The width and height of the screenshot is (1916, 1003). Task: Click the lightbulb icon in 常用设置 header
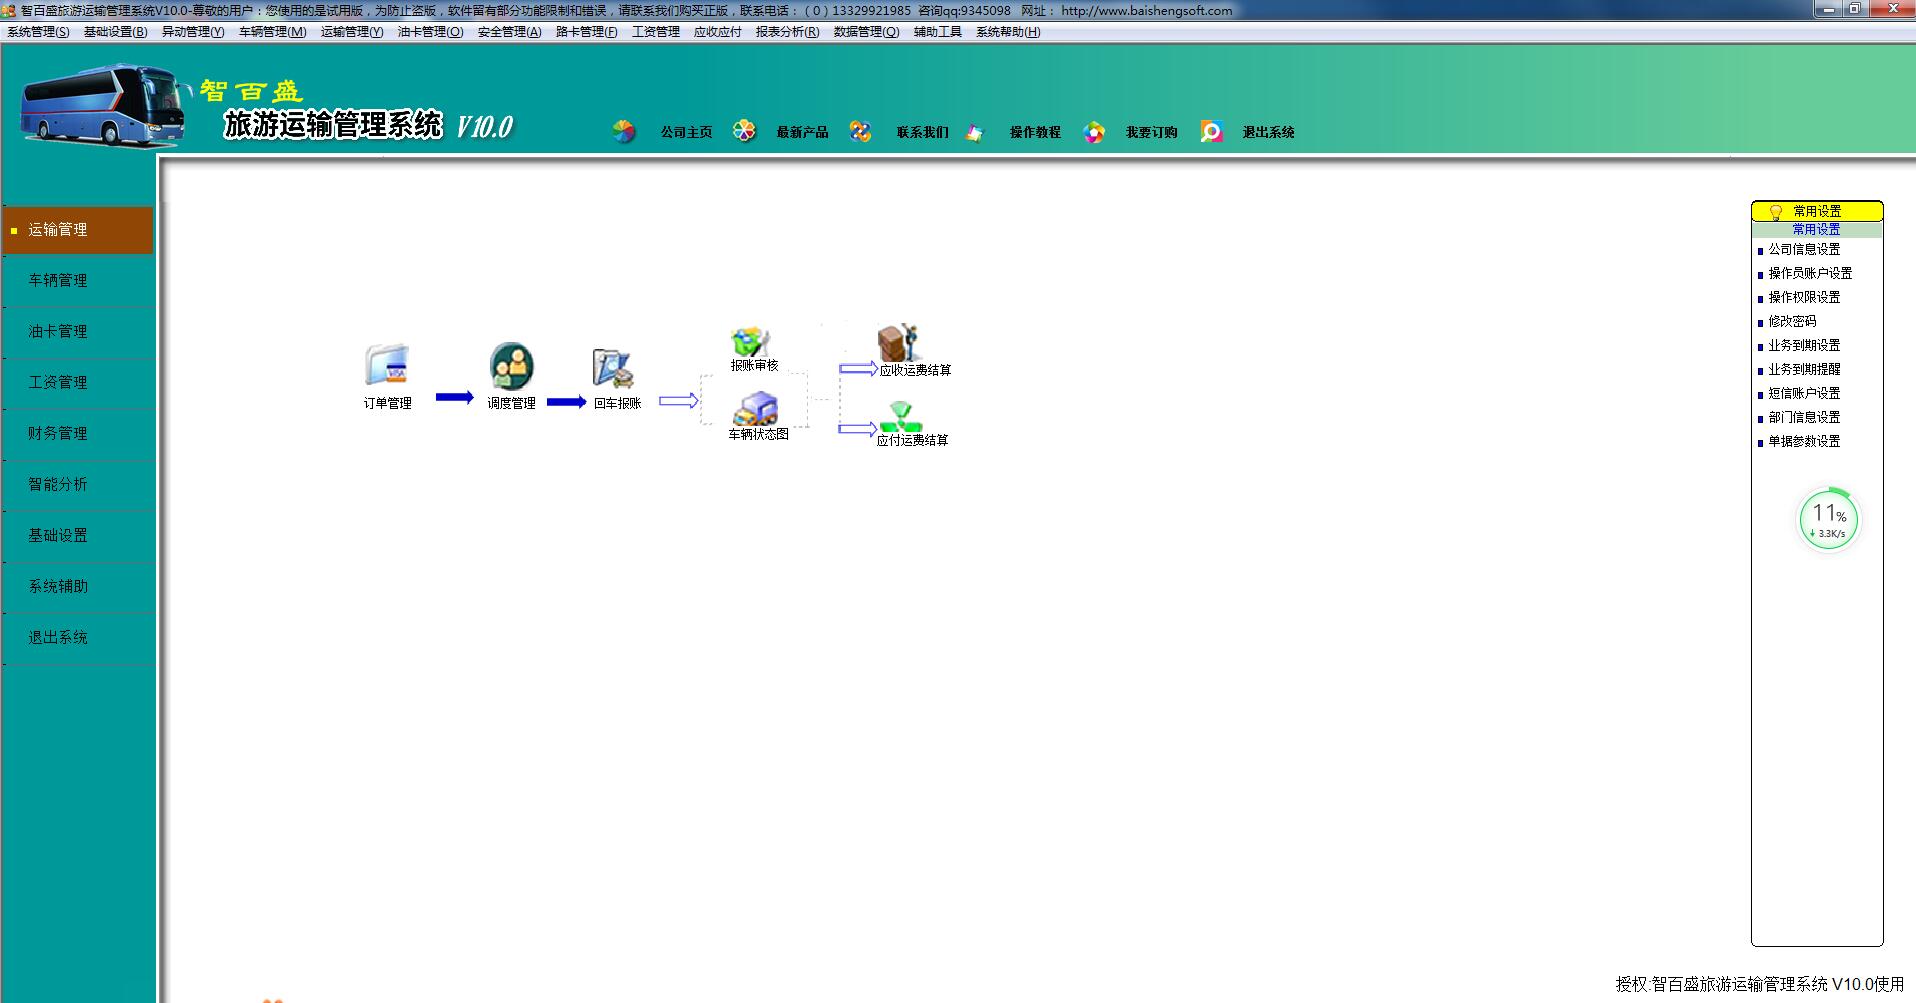(x=1776, y=212)
